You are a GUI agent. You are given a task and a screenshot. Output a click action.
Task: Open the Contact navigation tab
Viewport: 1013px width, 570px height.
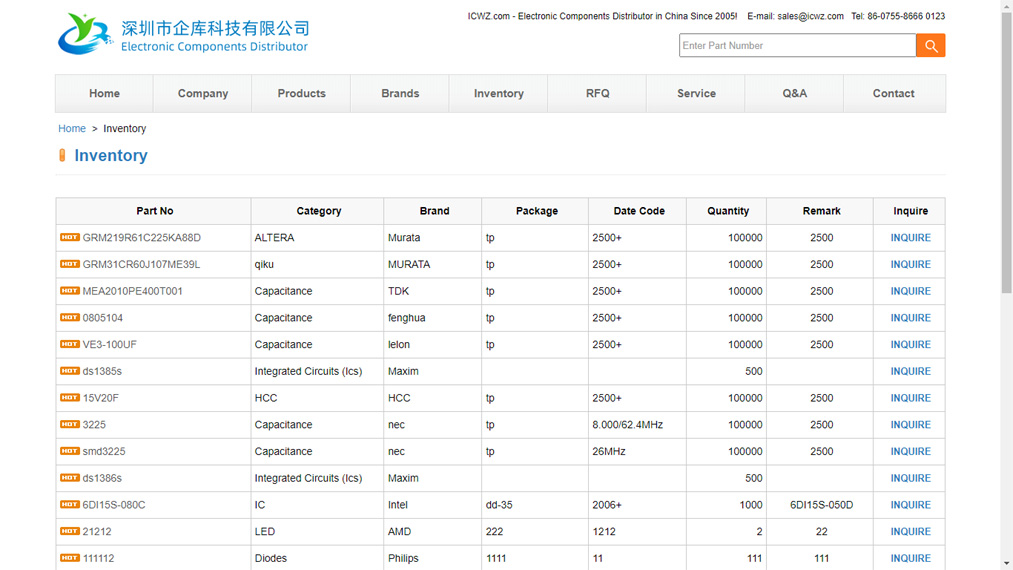893,93
